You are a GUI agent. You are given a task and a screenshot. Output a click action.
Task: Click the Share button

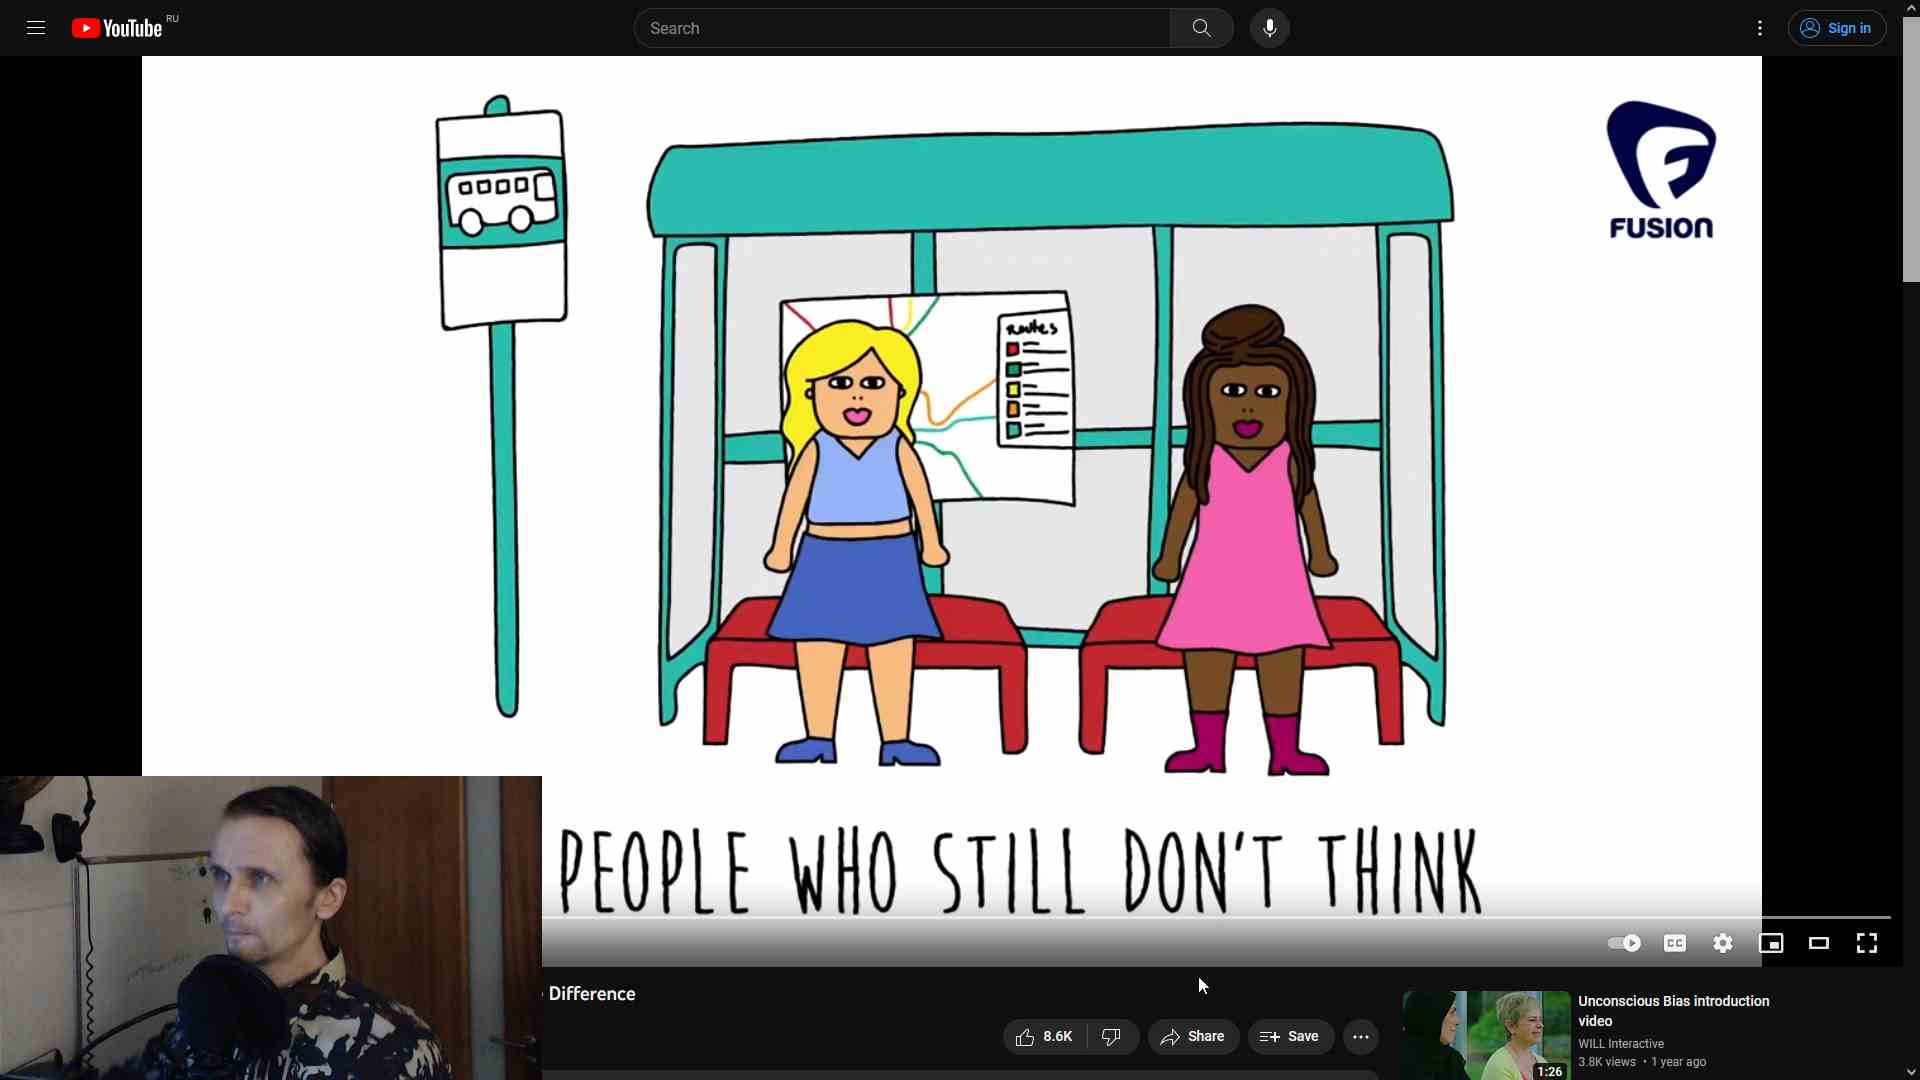pyautogui.click(x=1193, y=1037)
